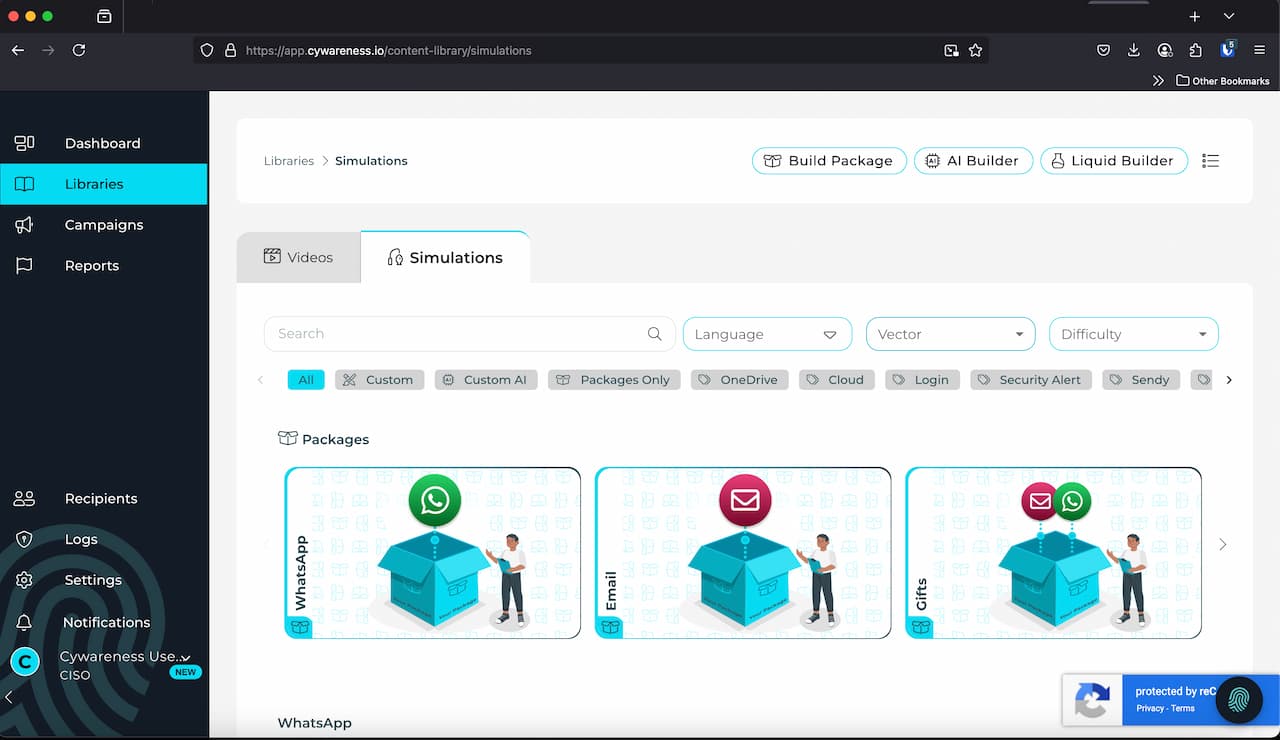Screen dimensions: 1280x740
Task: Open the Gifts package card
Action: pyautogui.click(x=1053, y=553)
